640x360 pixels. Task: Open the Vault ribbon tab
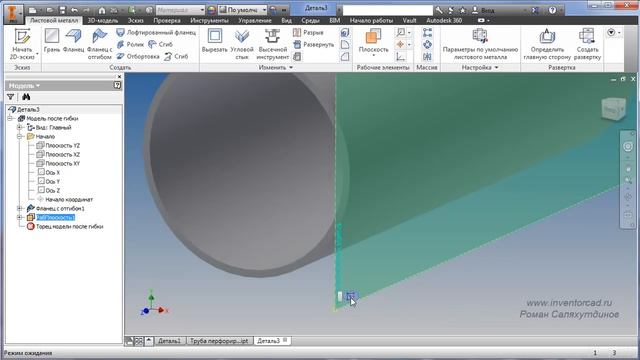click(x=409, y=20)
